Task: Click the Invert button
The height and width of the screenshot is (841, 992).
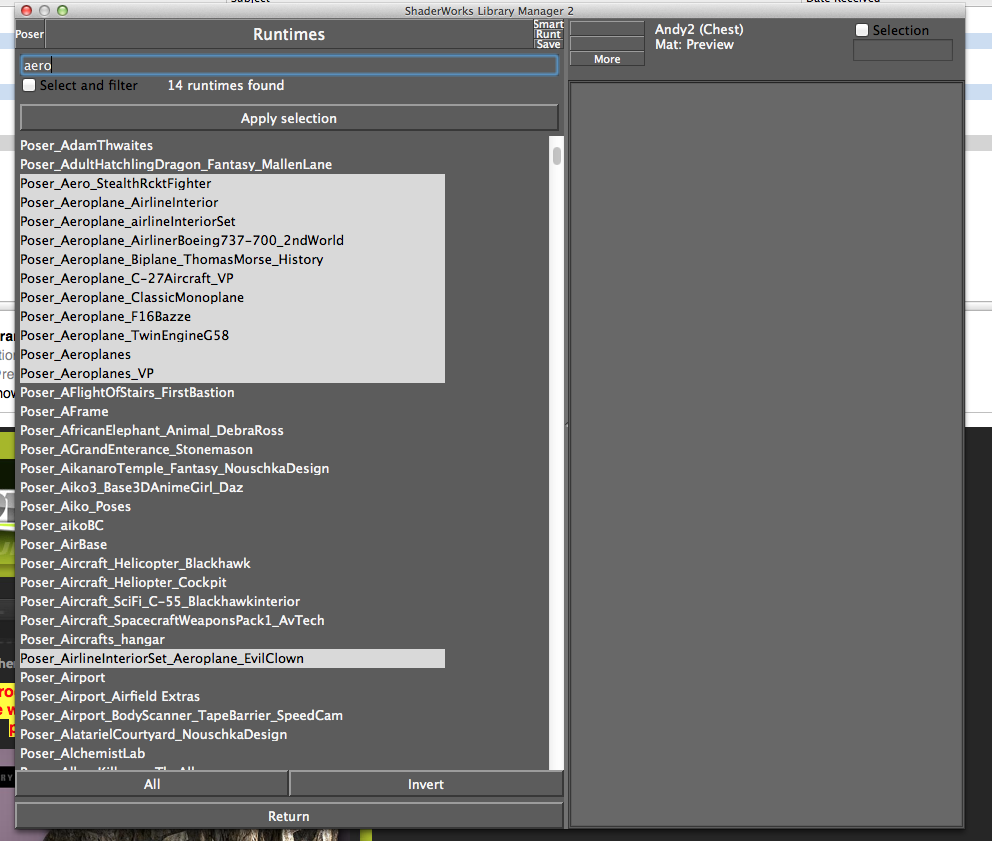Action: [426, 784]
